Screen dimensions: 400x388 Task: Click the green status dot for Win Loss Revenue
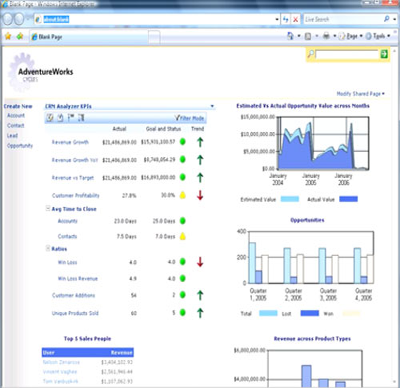click(183, 278)
